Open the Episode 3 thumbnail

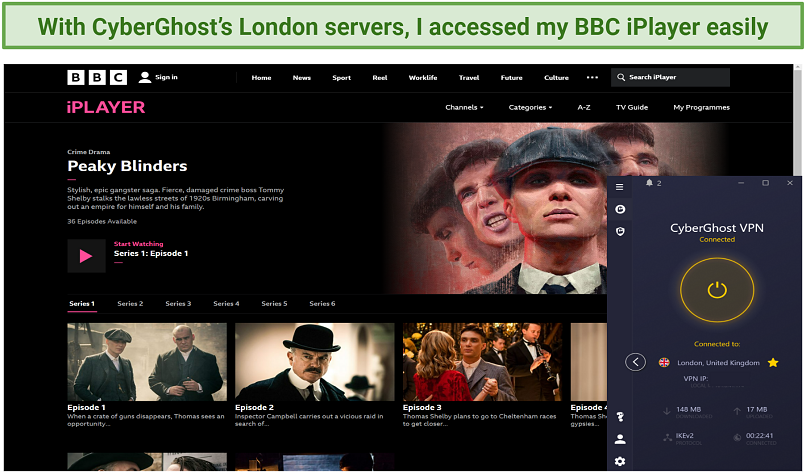(x=482, y=362)
